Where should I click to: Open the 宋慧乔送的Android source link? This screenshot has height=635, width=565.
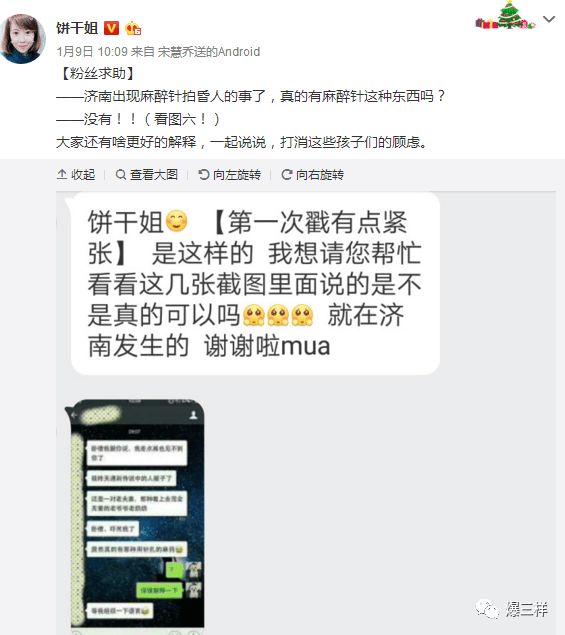pyautogui.click(x=209, y=52)
